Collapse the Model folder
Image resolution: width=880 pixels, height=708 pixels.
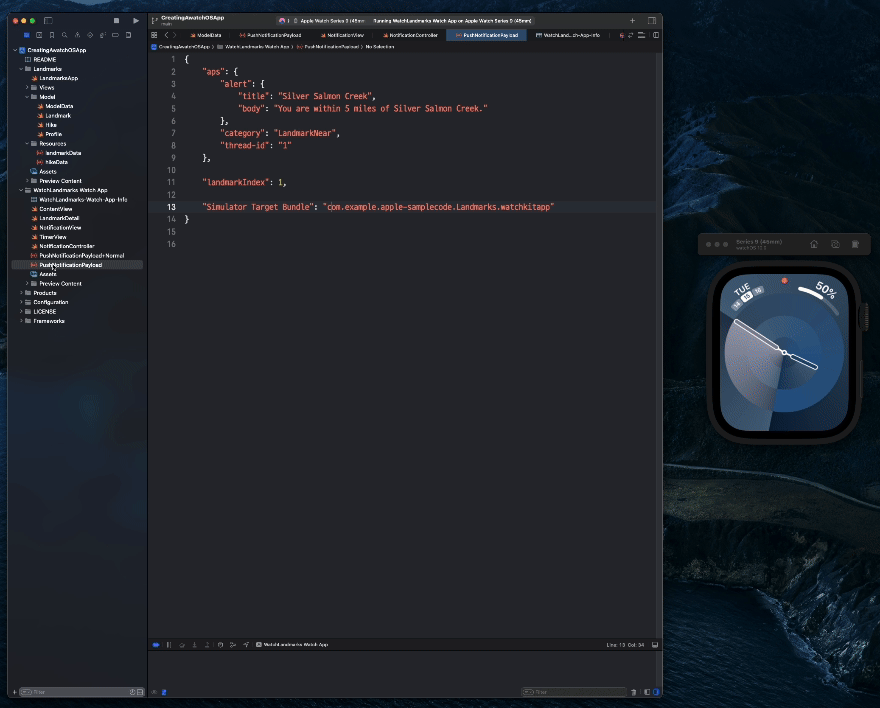(27, 96)
